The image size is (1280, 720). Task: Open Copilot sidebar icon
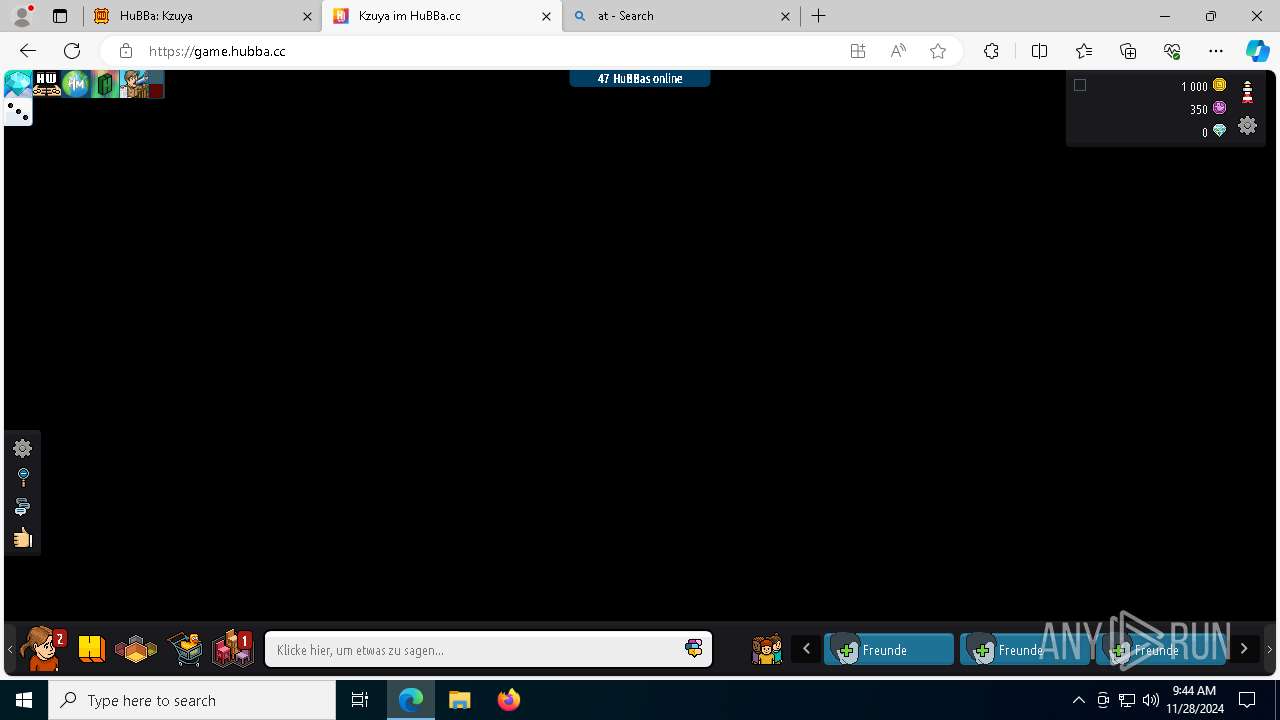click(x=1257, y=51)
